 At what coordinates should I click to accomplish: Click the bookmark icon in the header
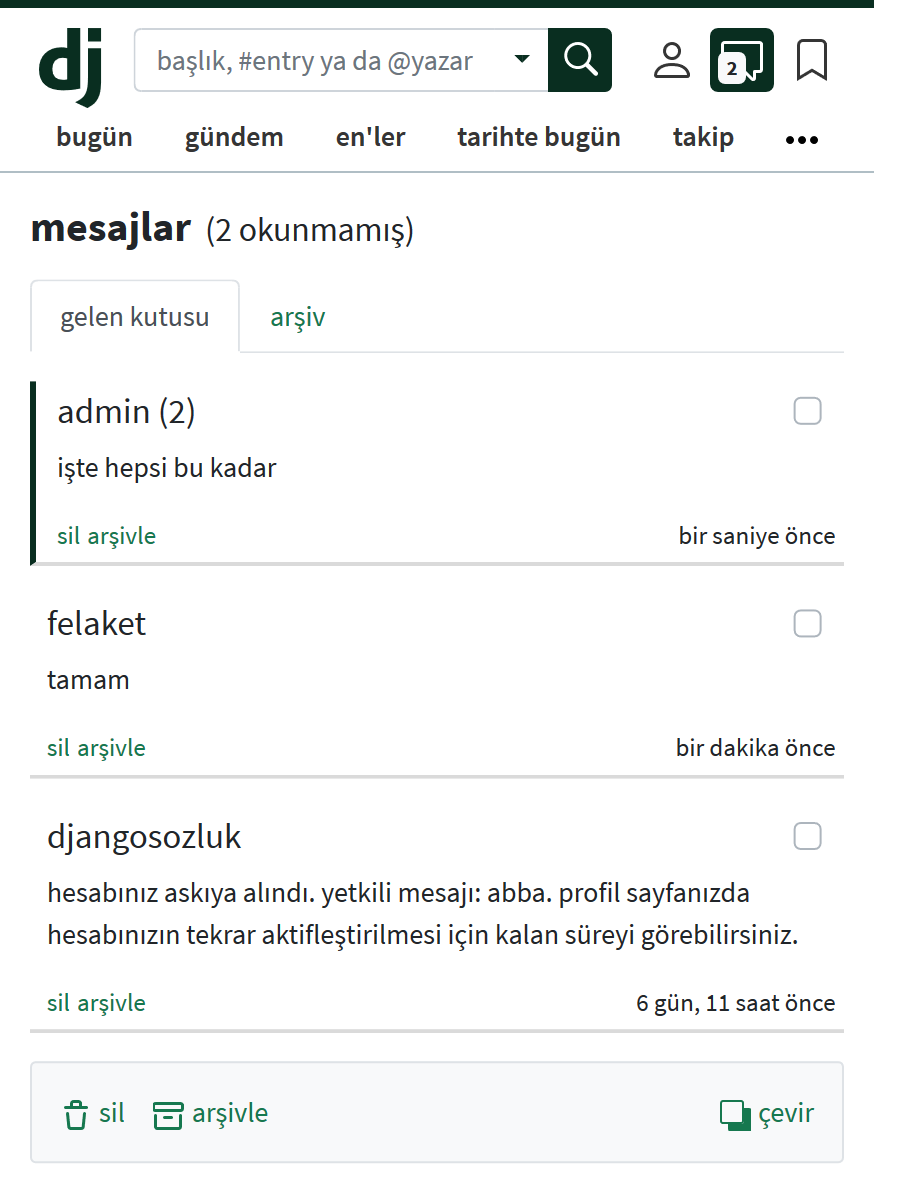[x=812, y=60]
